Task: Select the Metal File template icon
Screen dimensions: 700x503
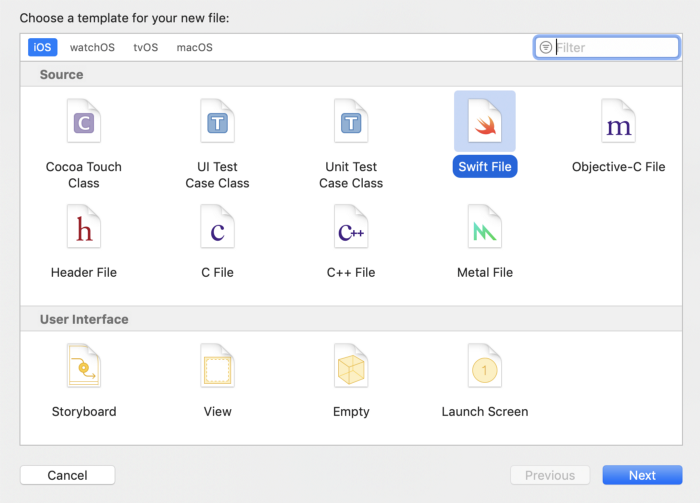Action: [485, 229]
